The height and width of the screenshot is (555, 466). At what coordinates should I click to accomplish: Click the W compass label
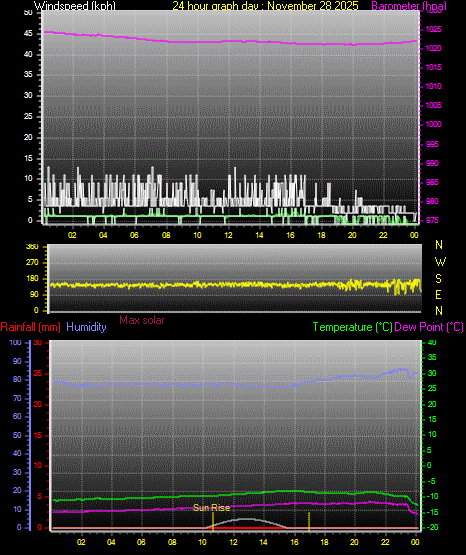tap(440, 262)
